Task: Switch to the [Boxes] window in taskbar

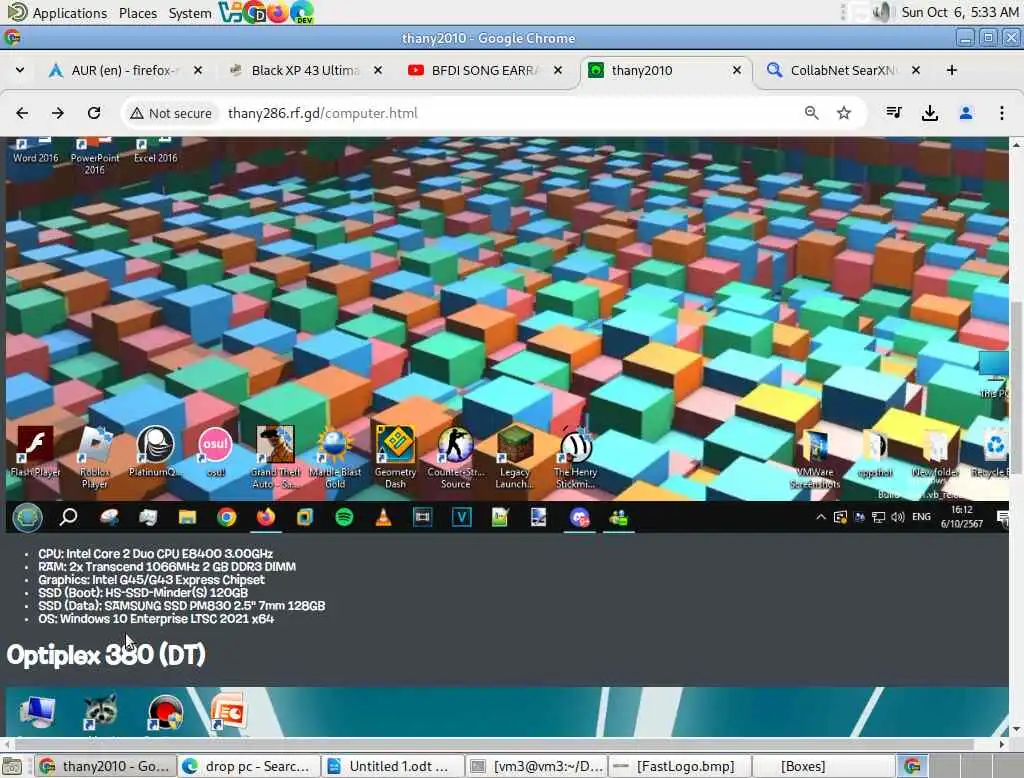Action: [824, 766]
